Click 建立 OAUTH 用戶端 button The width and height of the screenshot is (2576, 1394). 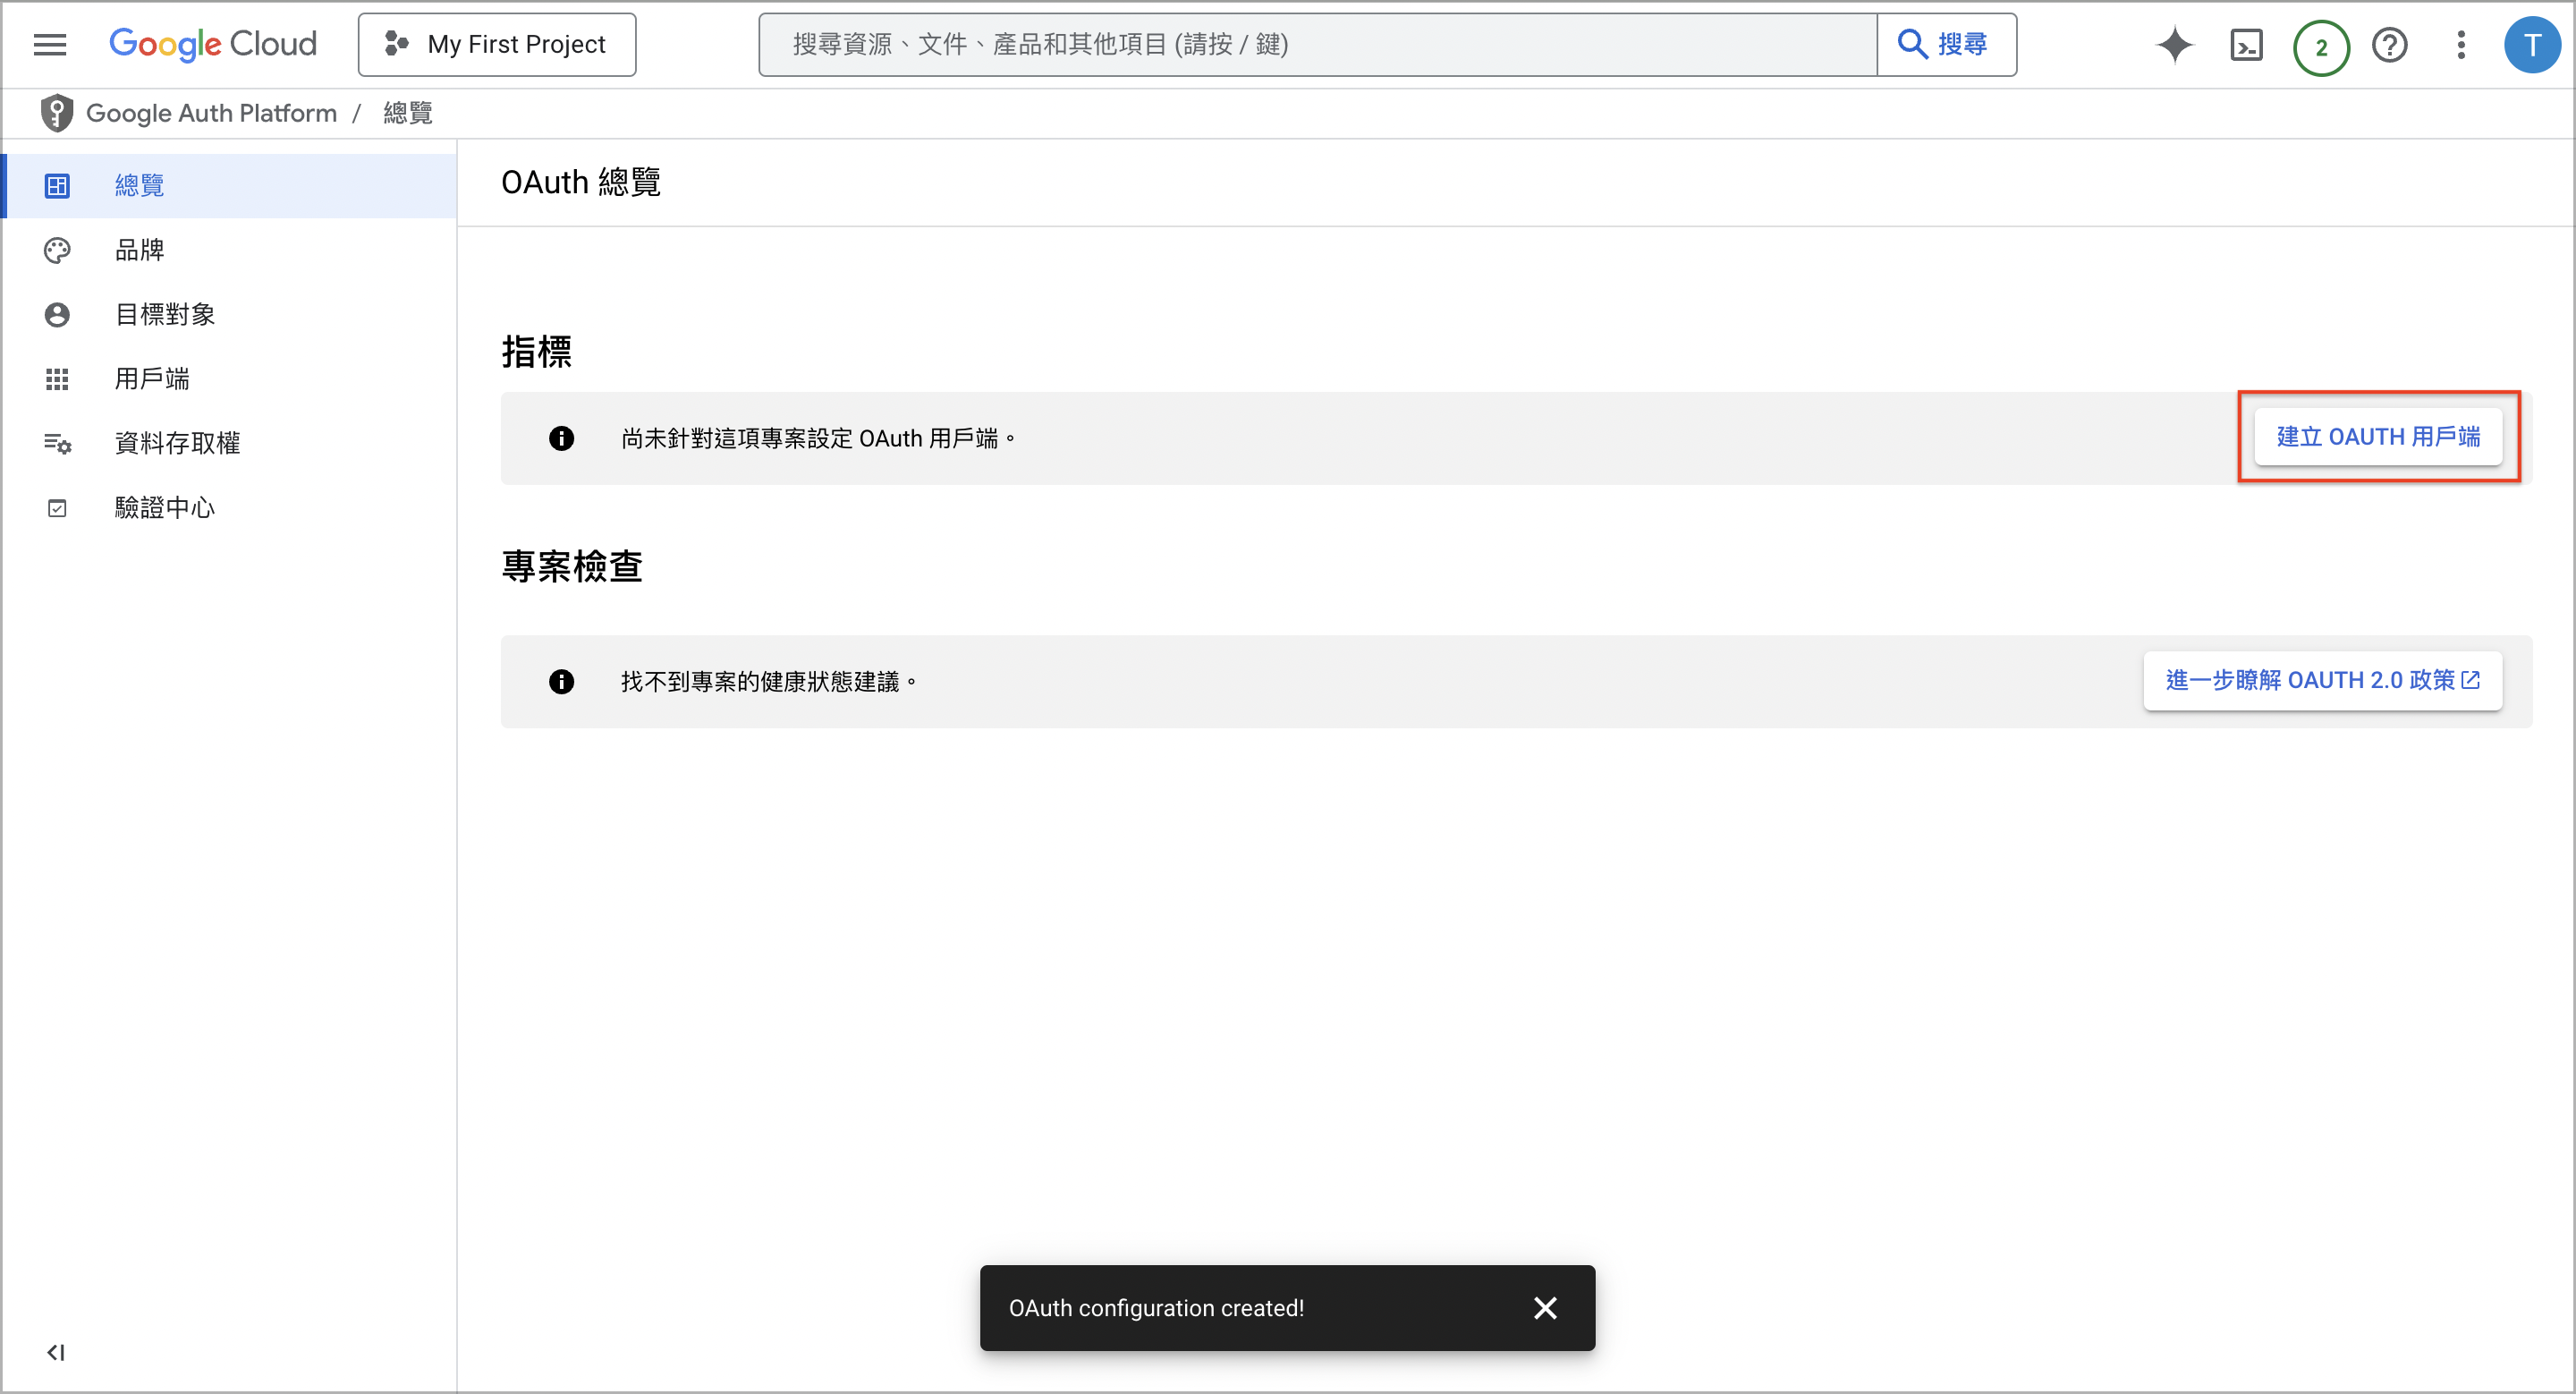2378,437
